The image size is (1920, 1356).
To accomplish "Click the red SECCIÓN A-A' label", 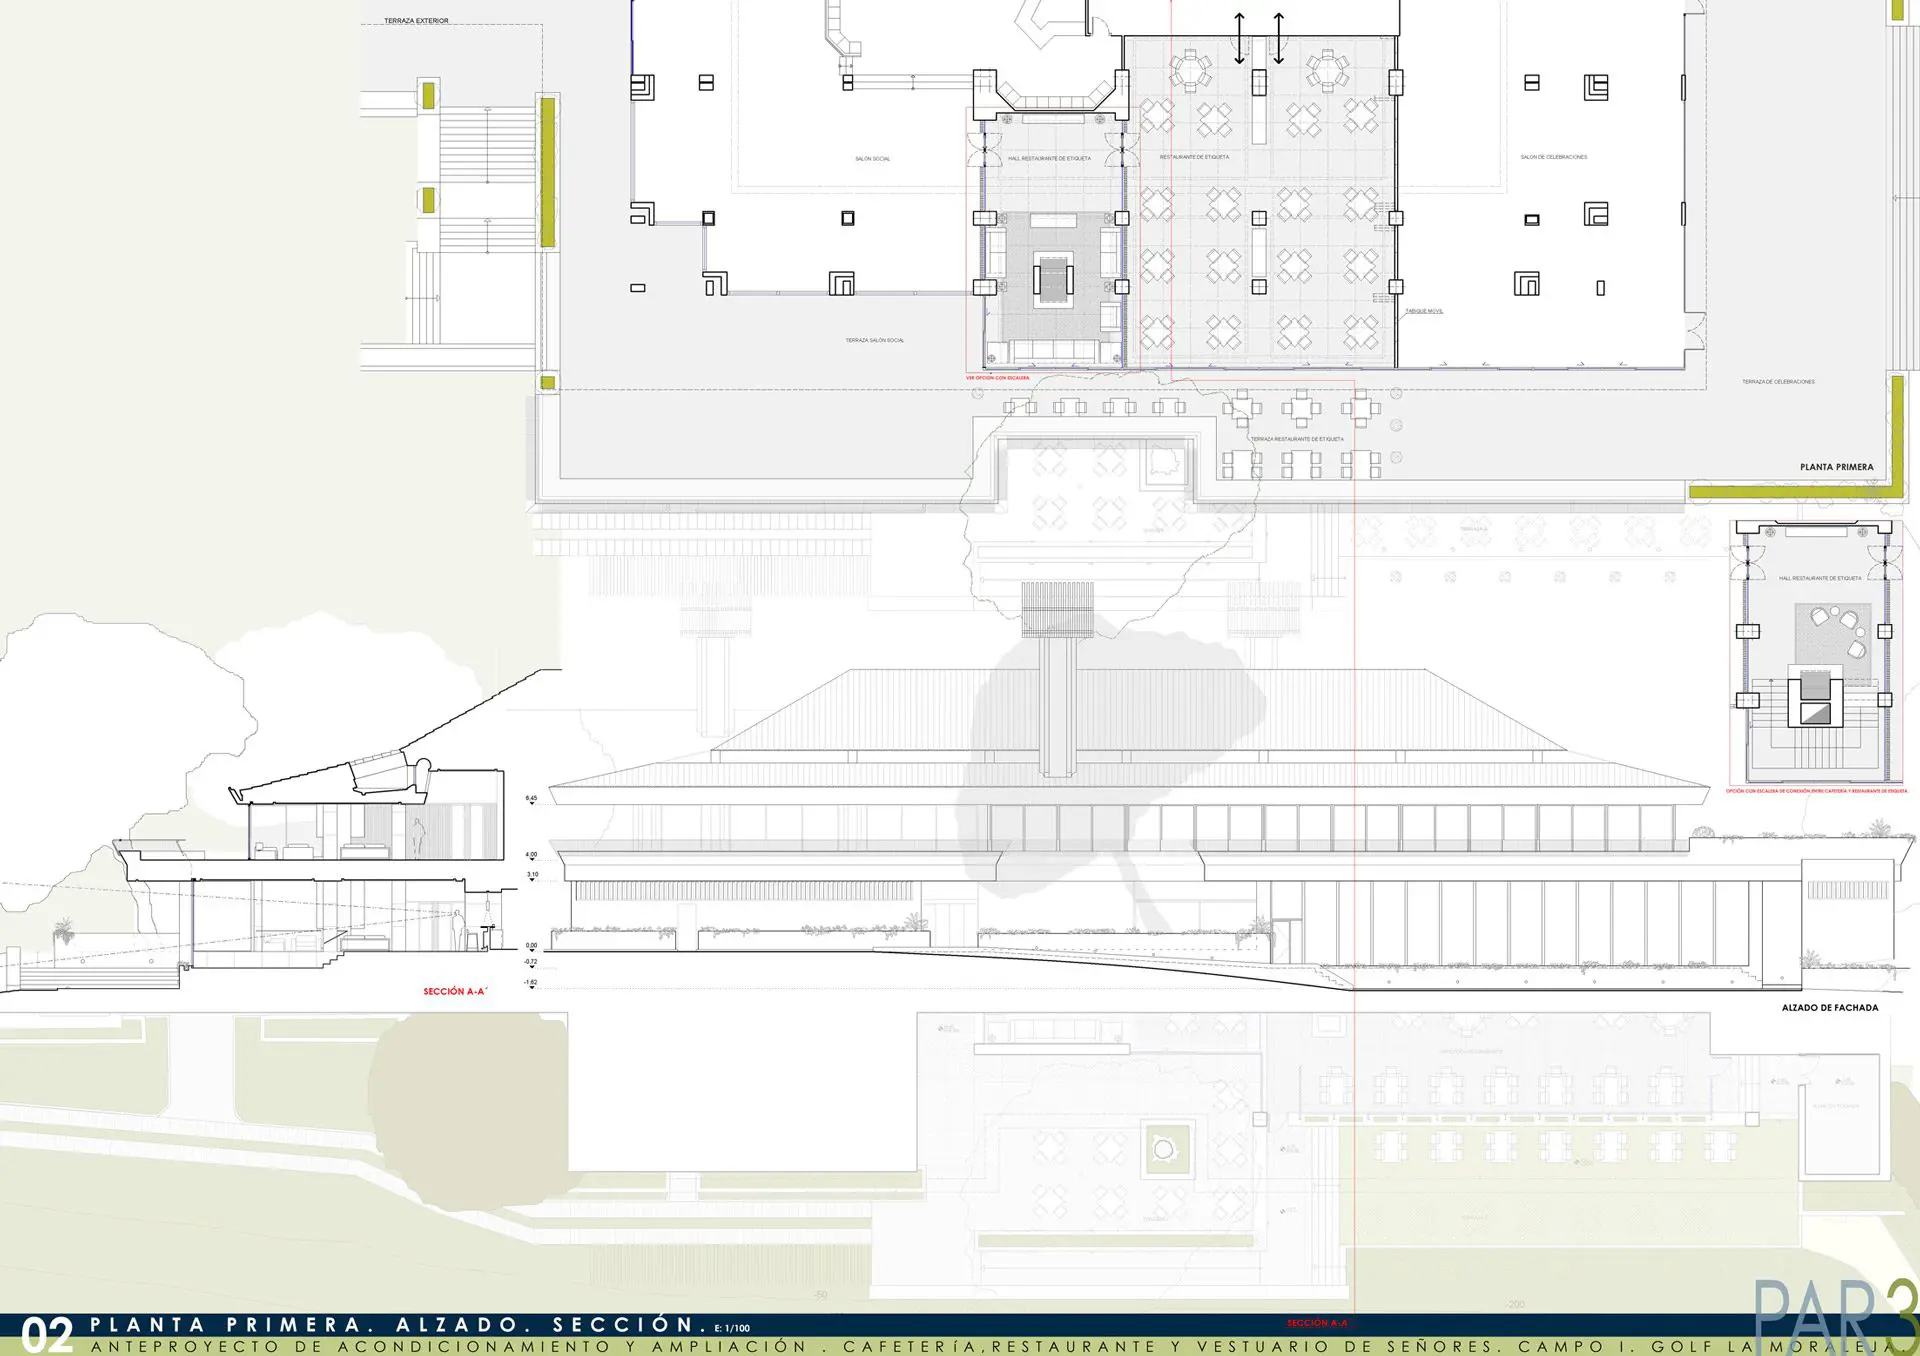I will (x=454, y=991).
